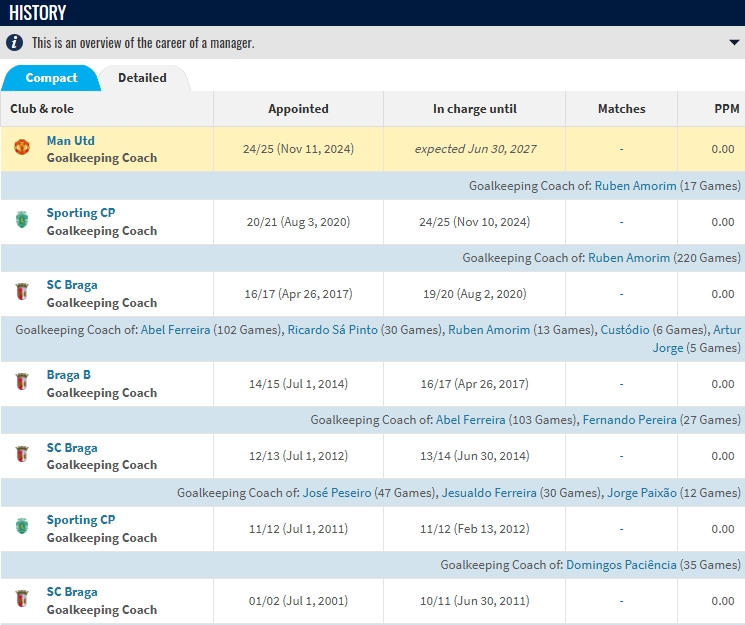Open SC Braga link appointed Apr 26, 2017
This screenshot has height=625, width=745.
coord(72,285)
